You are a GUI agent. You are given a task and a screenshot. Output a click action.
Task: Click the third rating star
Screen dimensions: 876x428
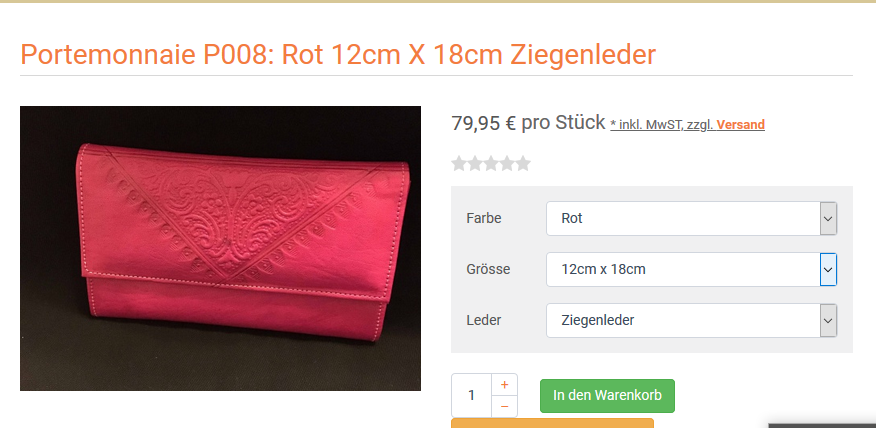491,164
